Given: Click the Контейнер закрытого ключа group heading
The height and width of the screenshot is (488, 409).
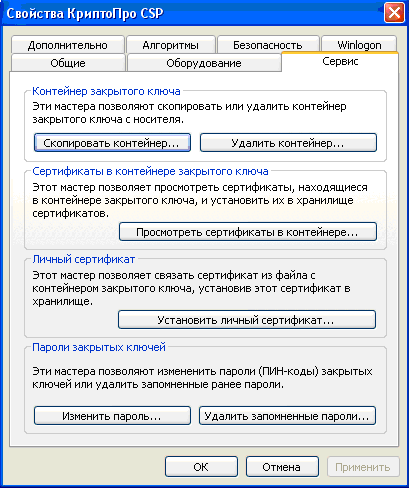Looking at the screenshot, I should pos(106,91).
